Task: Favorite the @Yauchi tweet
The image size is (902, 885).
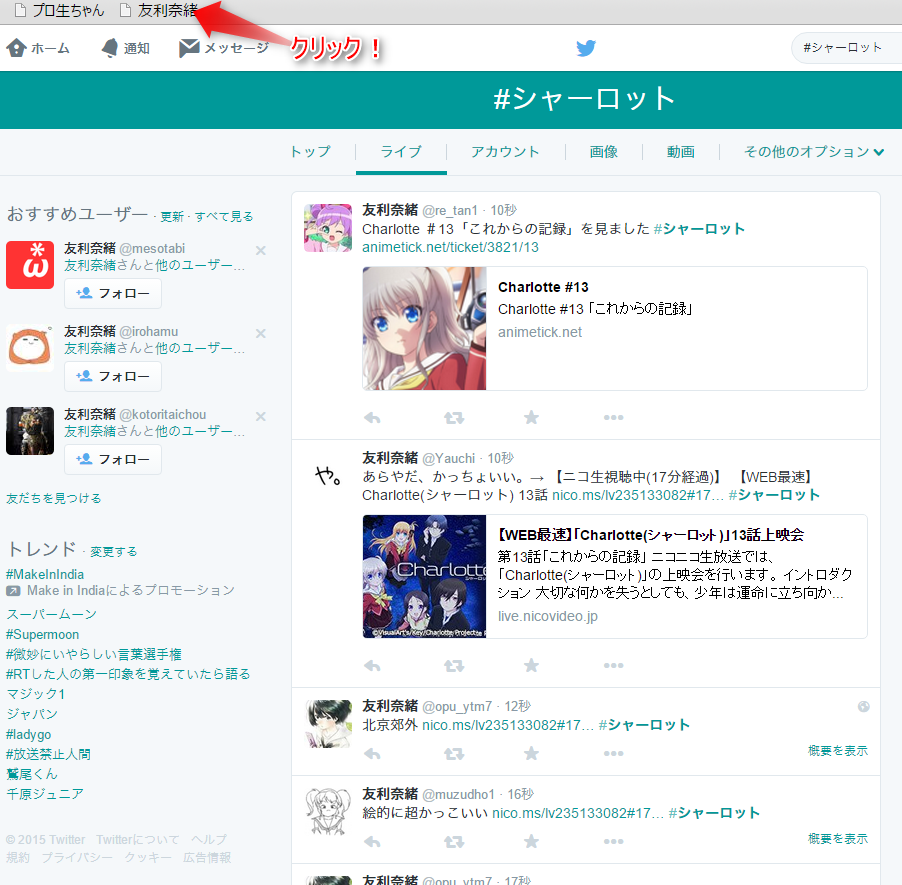Action: (532, 665)
